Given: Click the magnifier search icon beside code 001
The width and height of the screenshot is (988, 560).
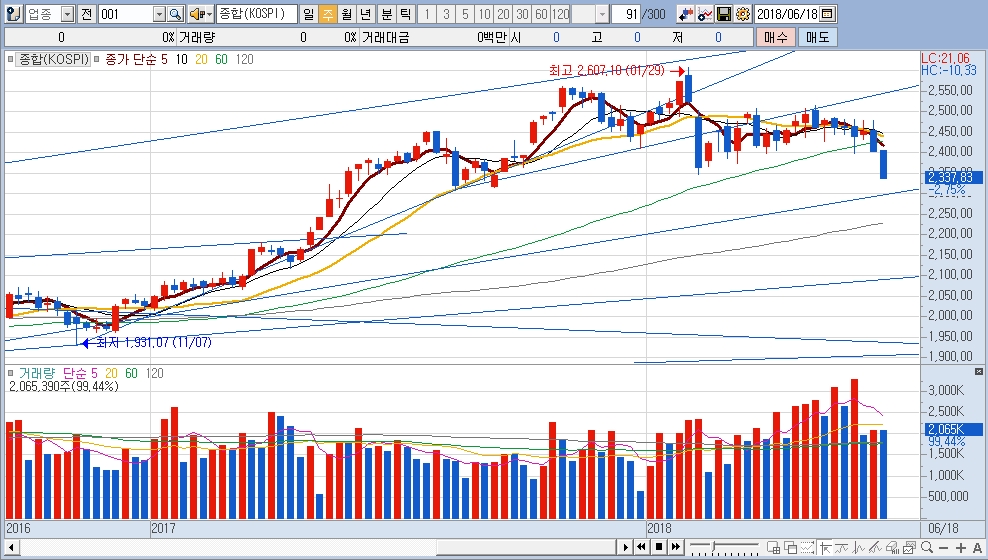Looking at the screenshot, I should pyautogui.click(x=176, y=14).
